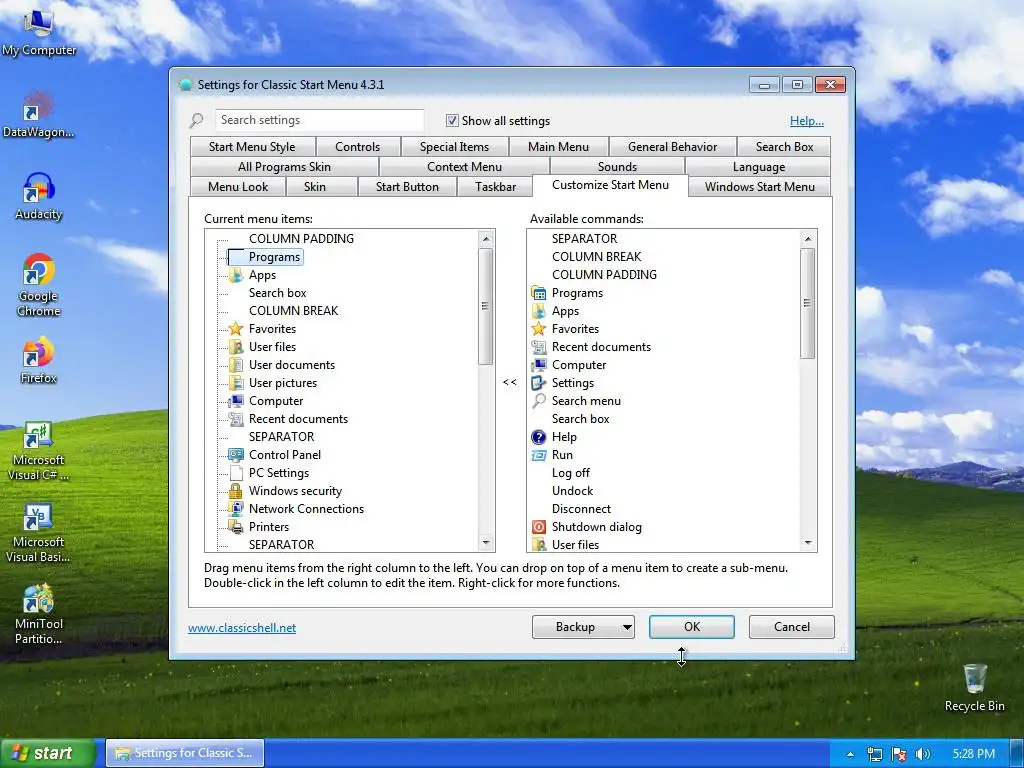Click the taskbar clock showing 5:28 PM

(973, 754)
